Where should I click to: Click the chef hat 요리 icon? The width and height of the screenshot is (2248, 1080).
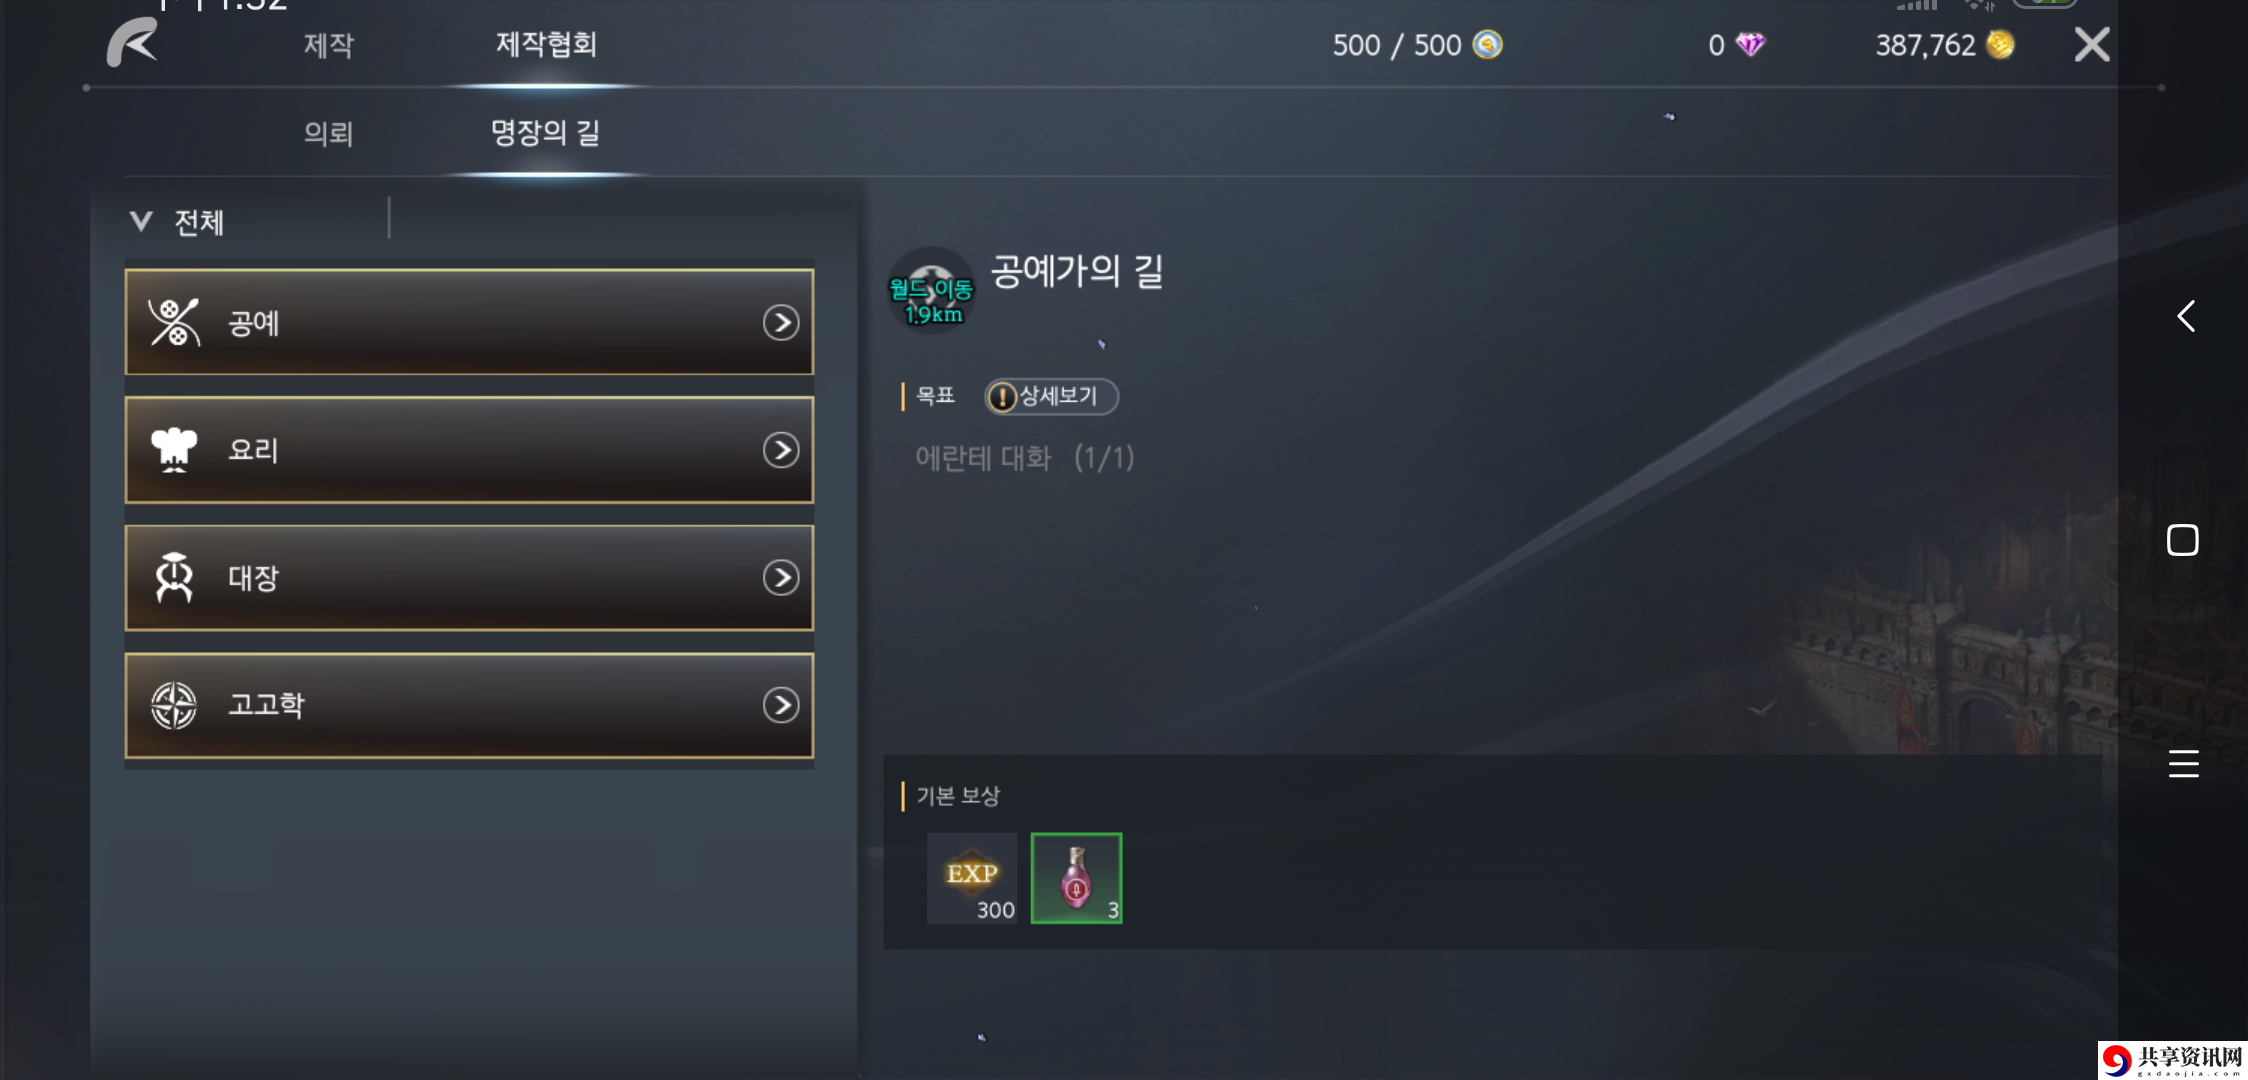pyautogui.click(x=174, y=450)
